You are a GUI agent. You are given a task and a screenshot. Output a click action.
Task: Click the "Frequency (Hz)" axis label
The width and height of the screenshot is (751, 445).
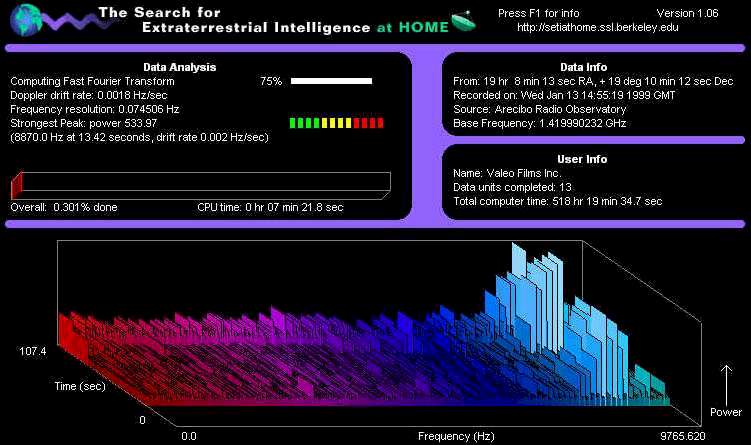tap(456, 436)
